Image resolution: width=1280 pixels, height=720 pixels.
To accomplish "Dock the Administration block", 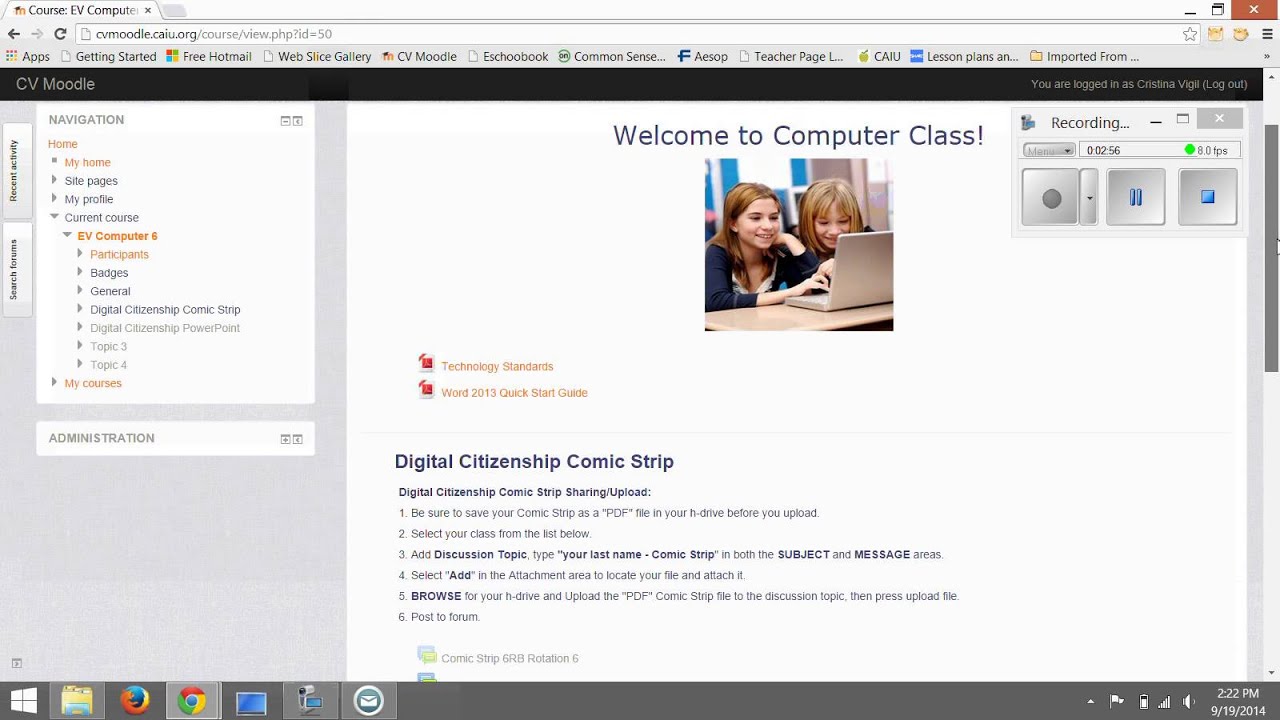I will [x=297, y=439].
